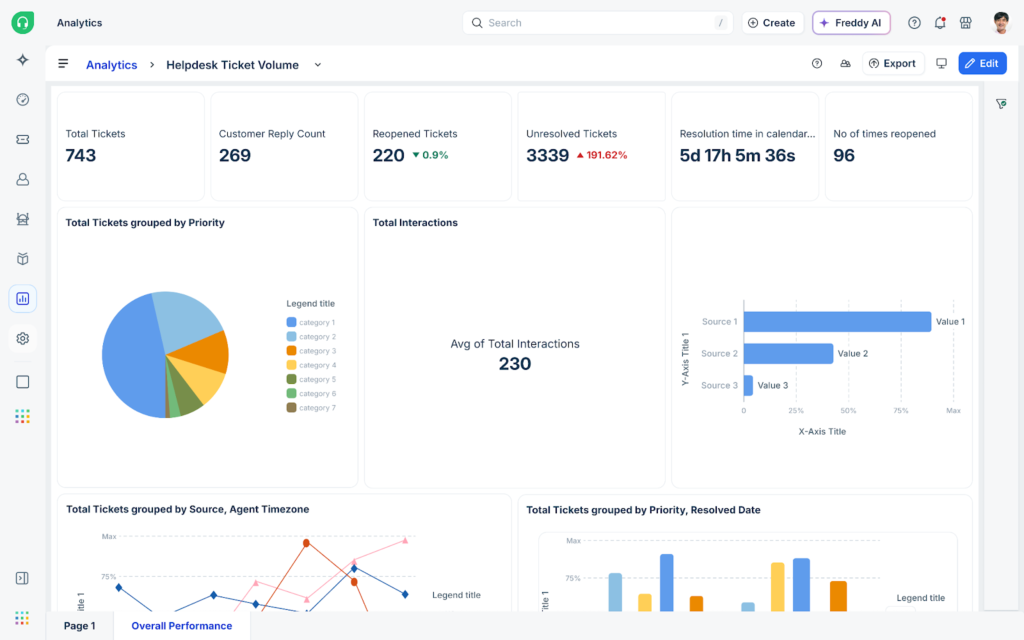Click the present-on-screen monitor icon

941,62
